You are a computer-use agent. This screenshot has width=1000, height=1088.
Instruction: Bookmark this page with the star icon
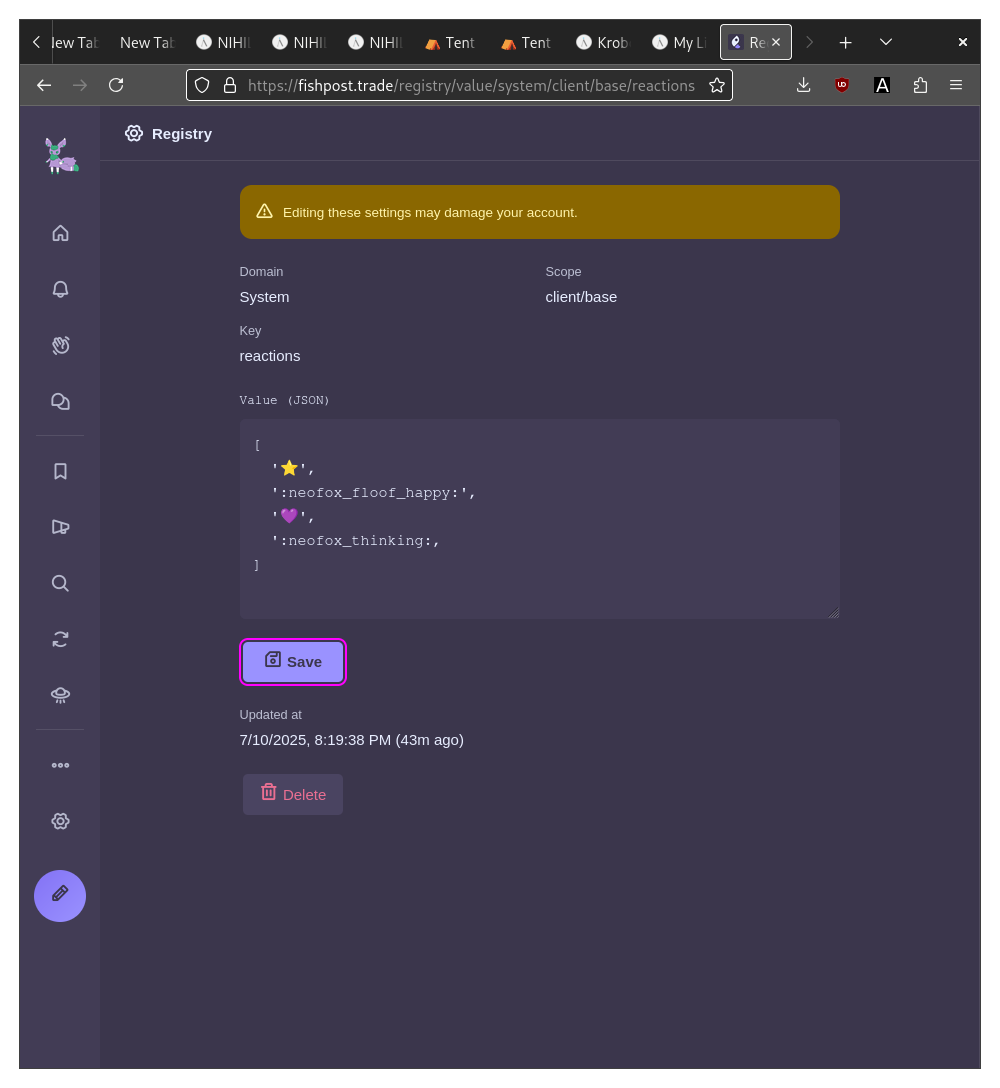[717, 85]
